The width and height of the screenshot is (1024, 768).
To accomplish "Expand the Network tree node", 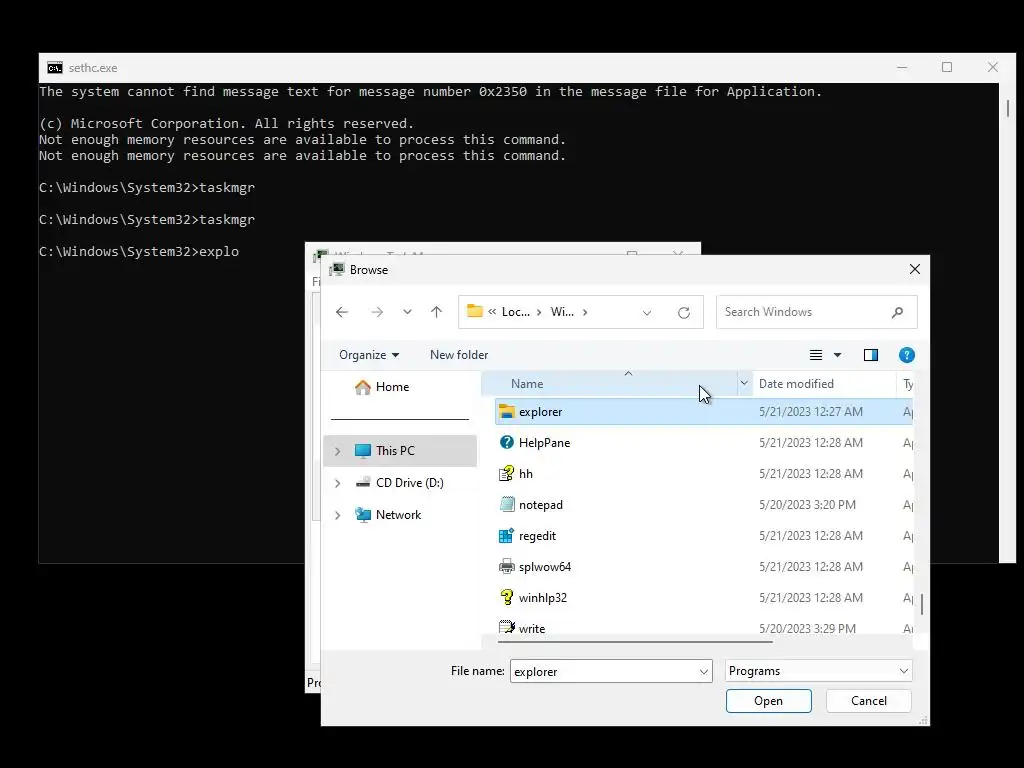I will coord(338,515).
